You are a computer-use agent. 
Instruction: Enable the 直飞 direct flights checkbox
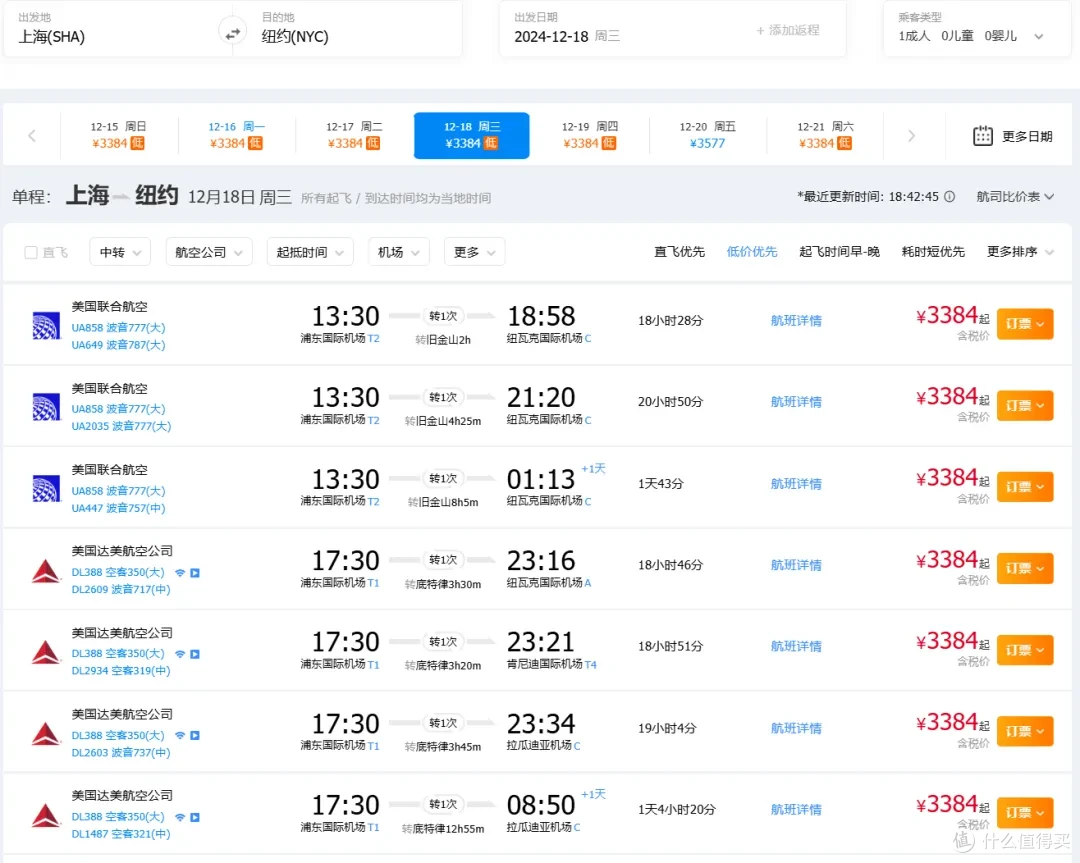pyautogui.click(x=31, y=252)
